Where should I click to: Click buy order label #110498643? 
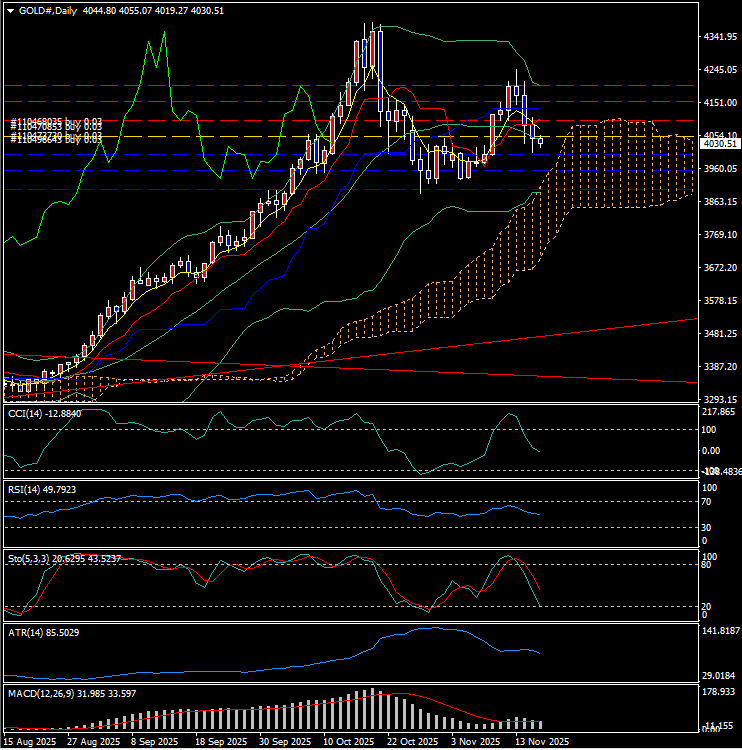56,140
